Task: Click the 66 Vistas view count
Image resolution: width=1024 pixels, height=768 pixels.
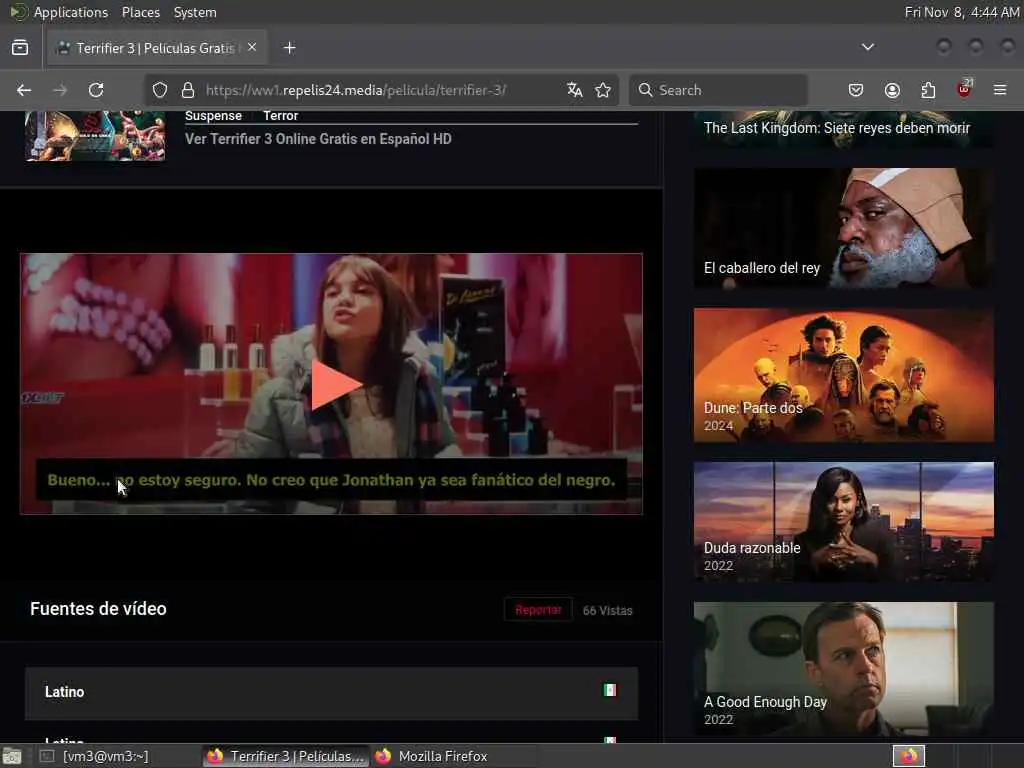Action: [x=607, y=611]
